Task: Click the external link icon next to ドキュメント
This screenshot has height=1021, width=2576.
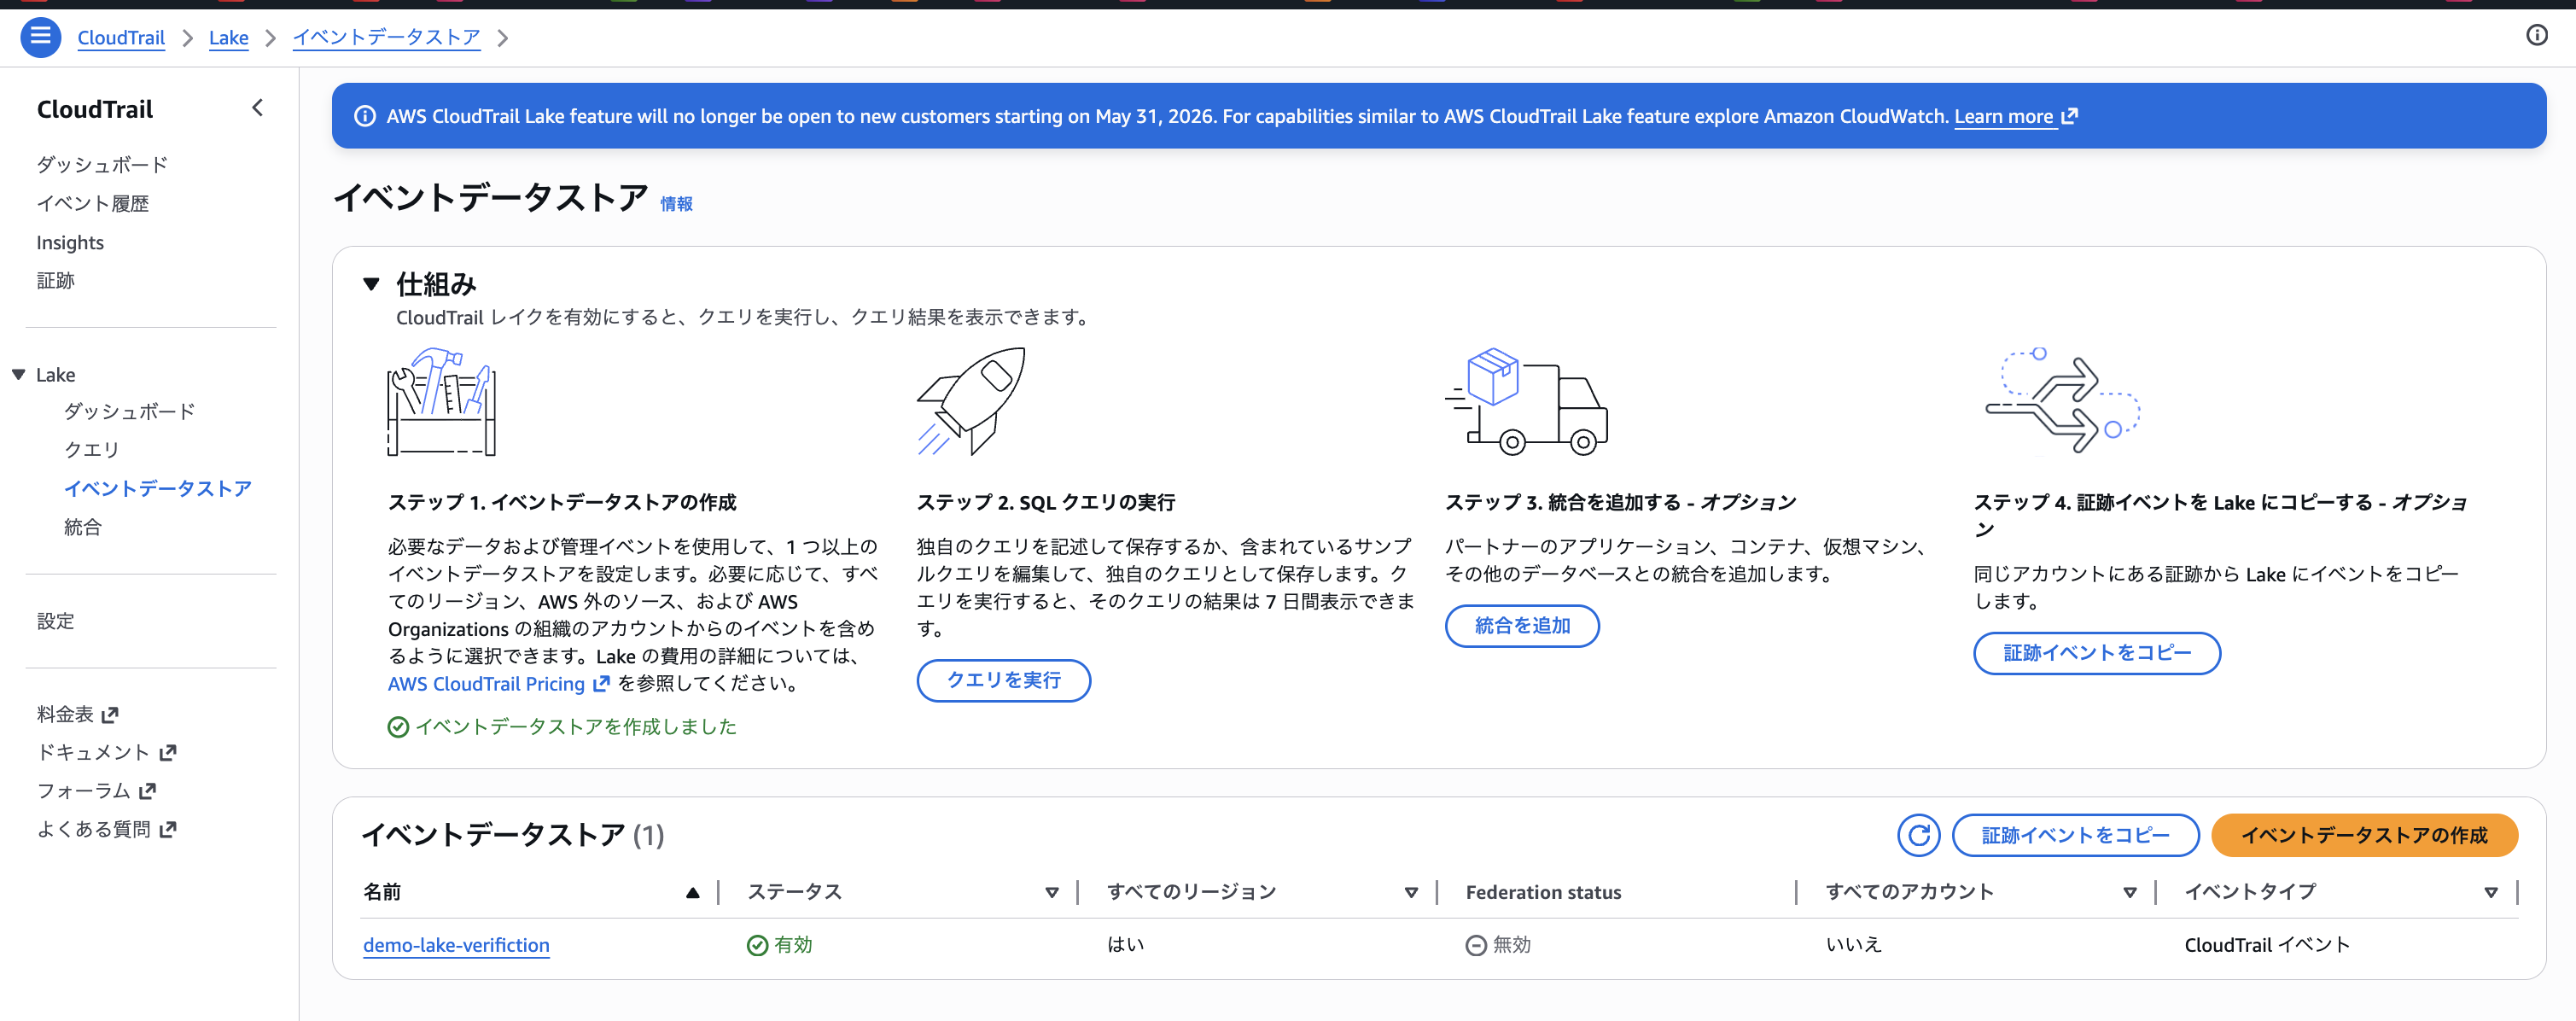Action: click(x=167, y=753)
